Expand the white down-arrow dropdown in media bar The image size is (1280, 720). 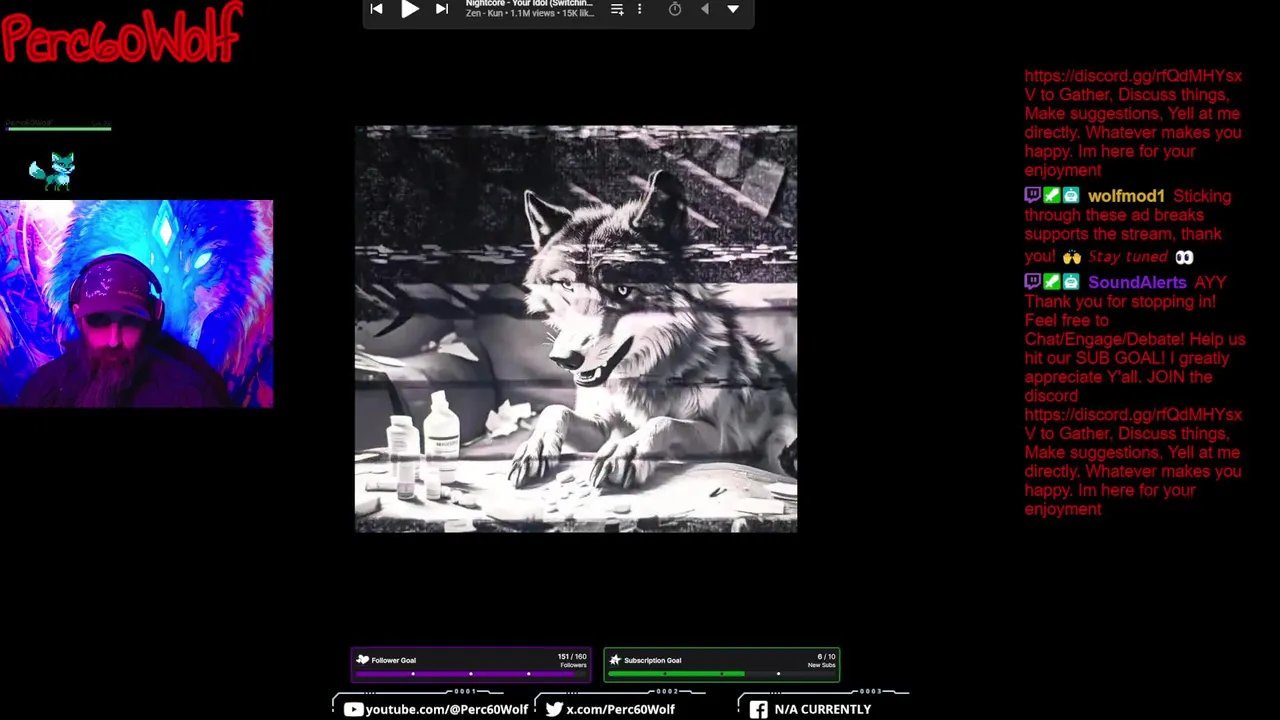733,9
